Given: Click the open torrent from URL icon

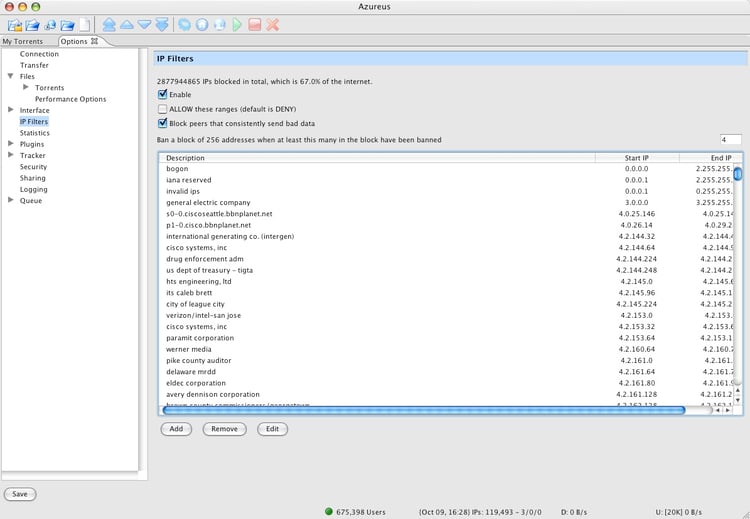Looking at the screenshot, I should click(x=50, y=25).
